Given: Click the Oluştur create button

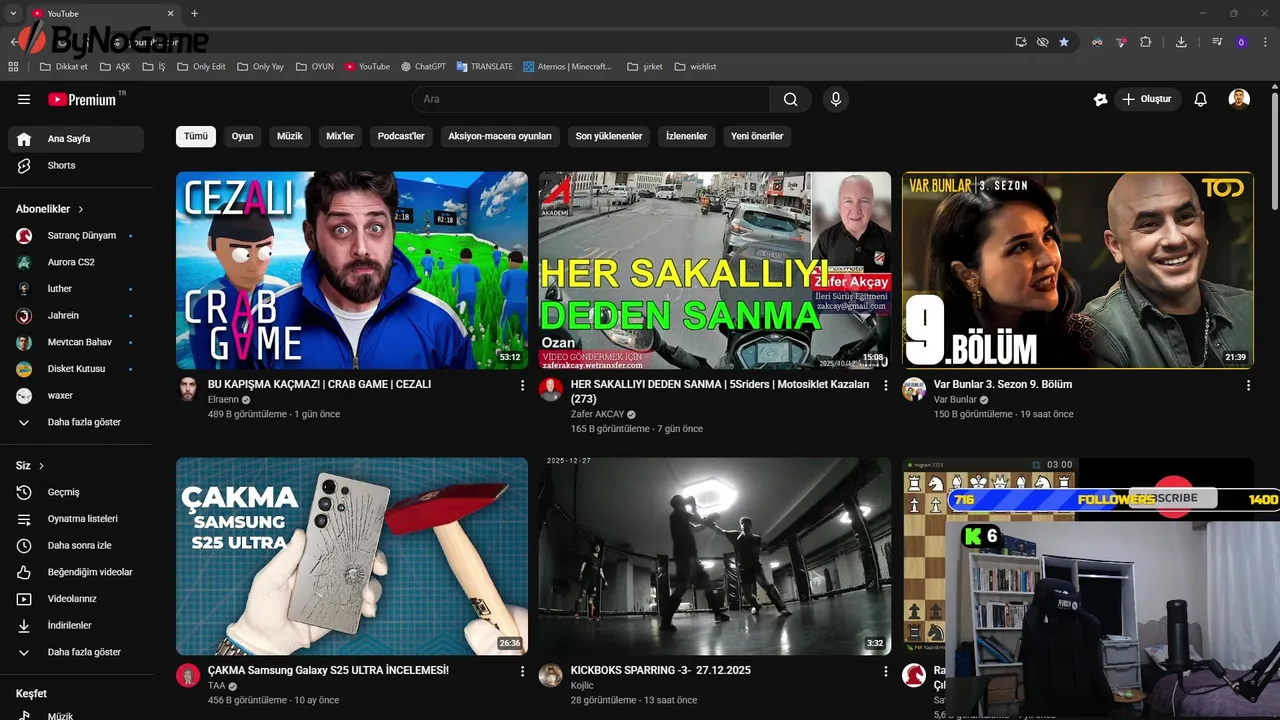Looking at the screenshot, I should 1147,99.
